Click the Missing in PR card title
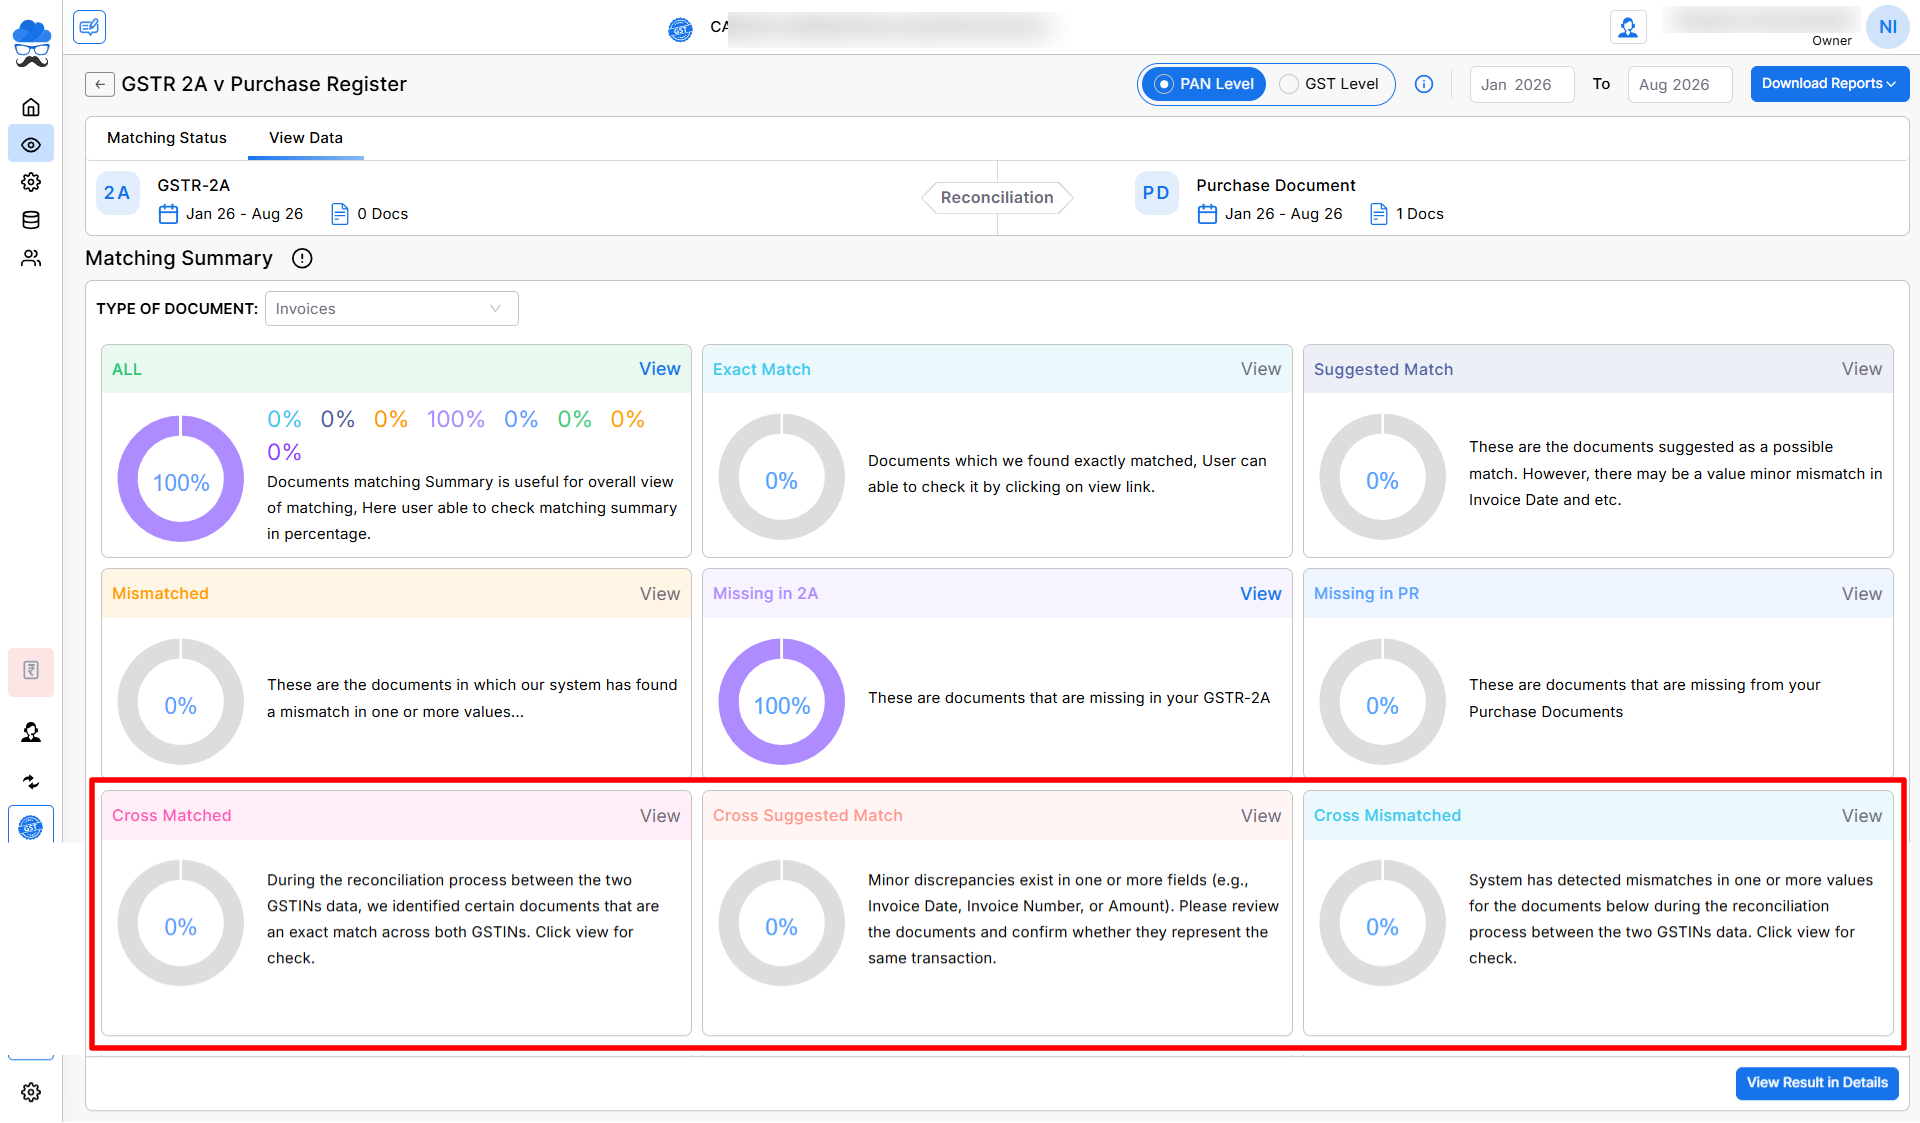 click(x=1366, y=594)
